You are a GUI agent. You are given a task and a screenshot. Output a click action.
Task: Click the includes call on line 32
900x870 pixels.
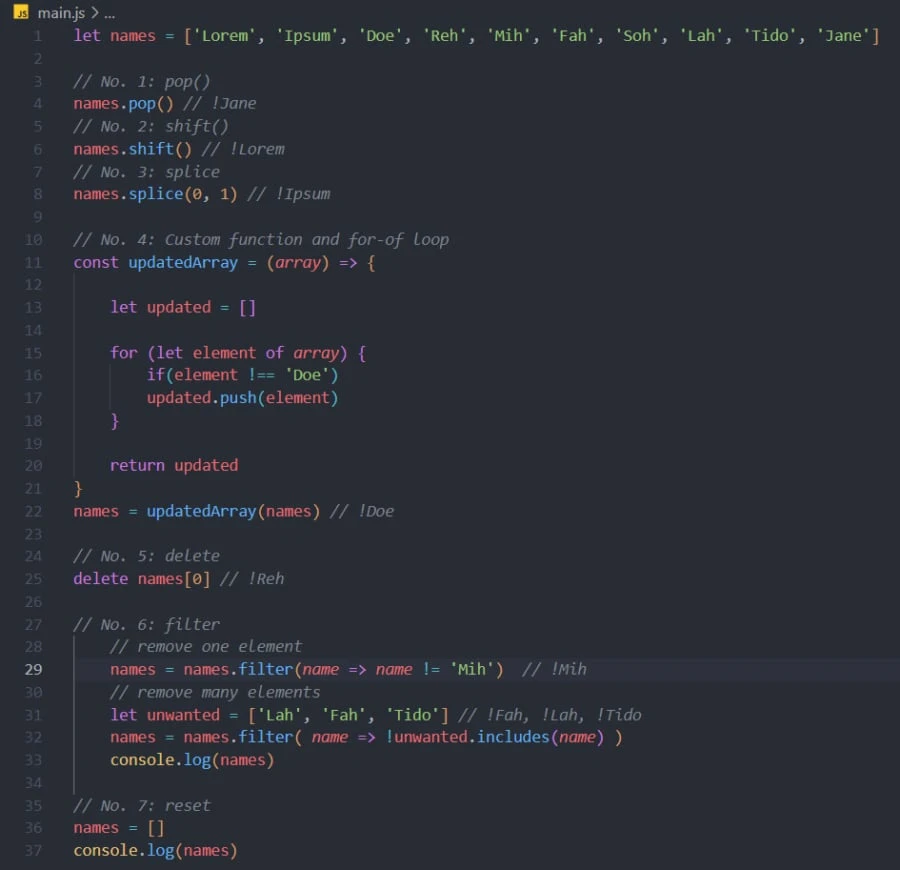click(x=514, y=736)
